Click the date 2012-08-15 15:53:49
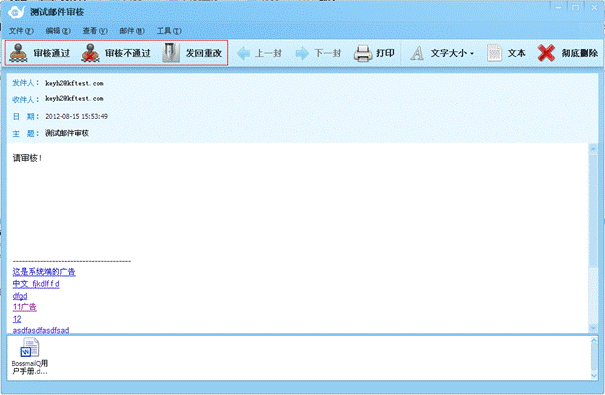This screenshot has width=605, height=395. click(76, 116)
